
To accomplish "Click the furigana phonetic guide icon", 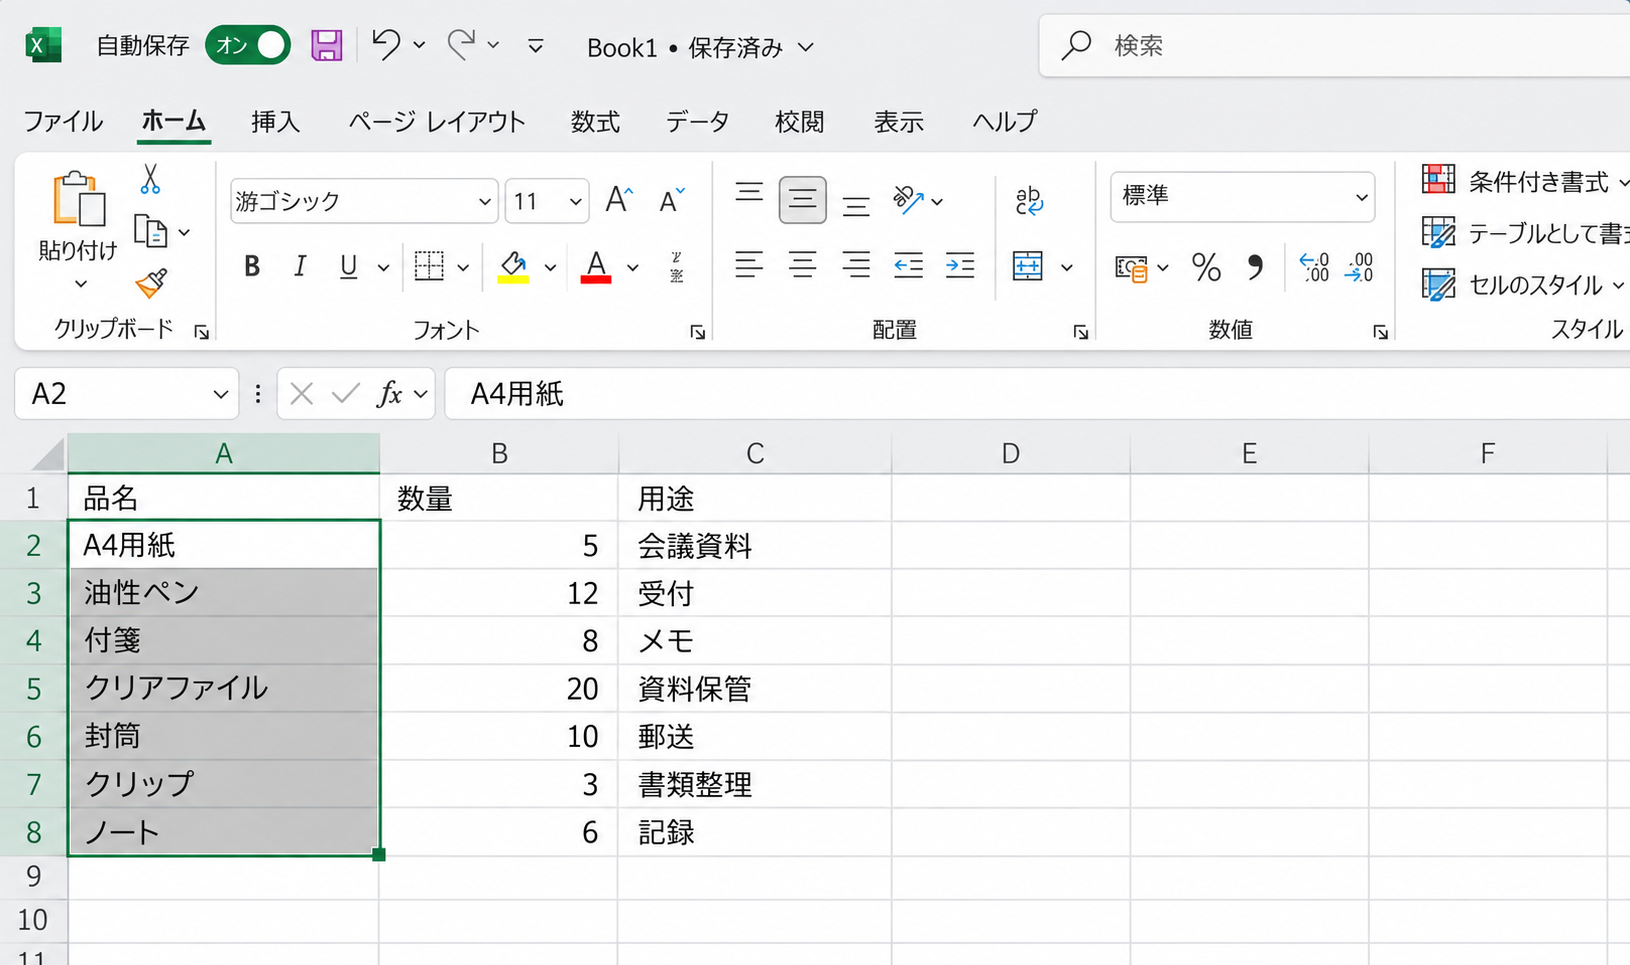I will (677, 267).
